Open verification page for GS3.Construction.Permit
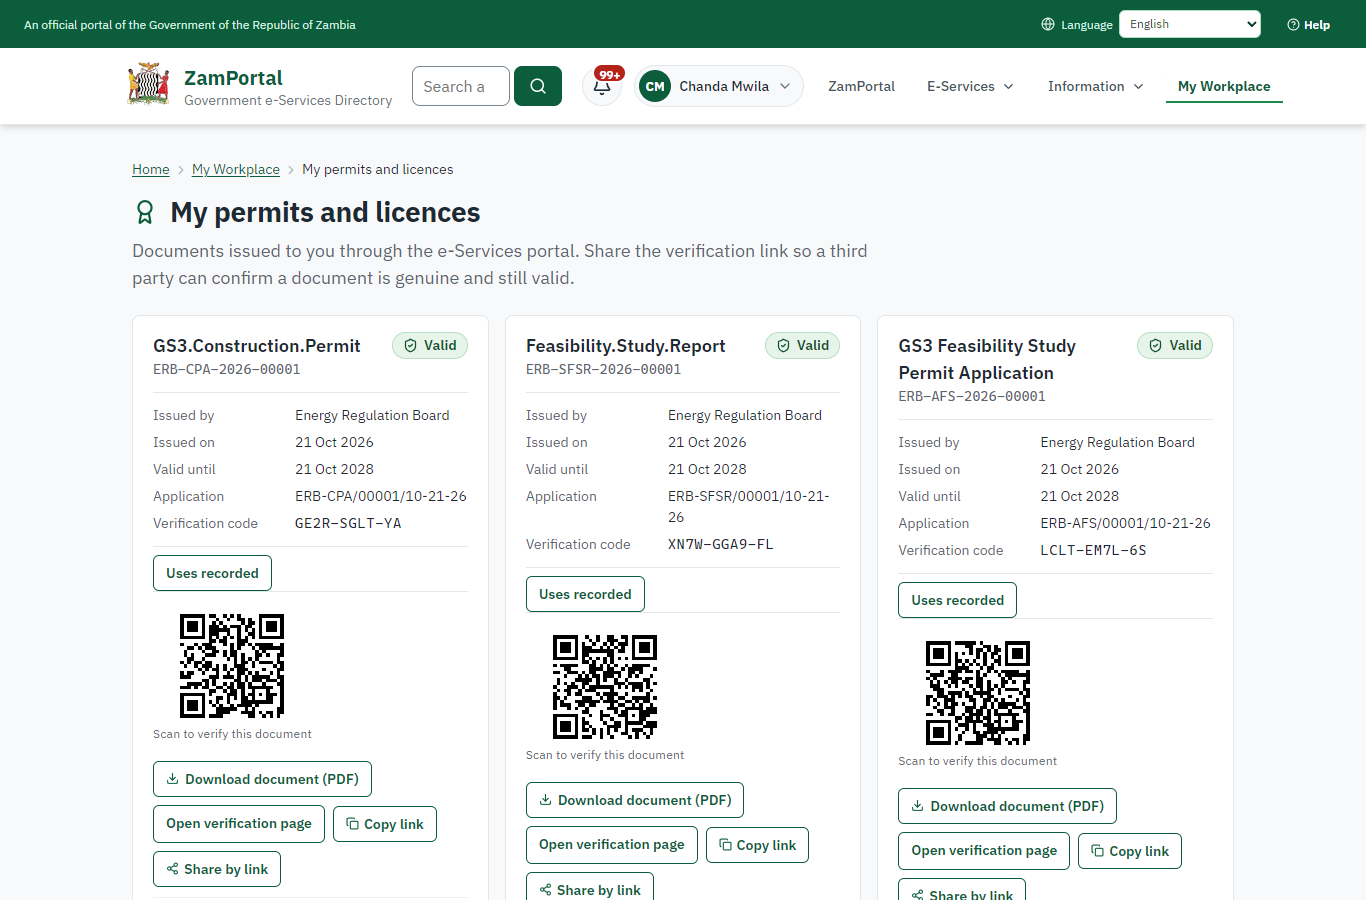The image size is (1366, 900). point(239,824)
